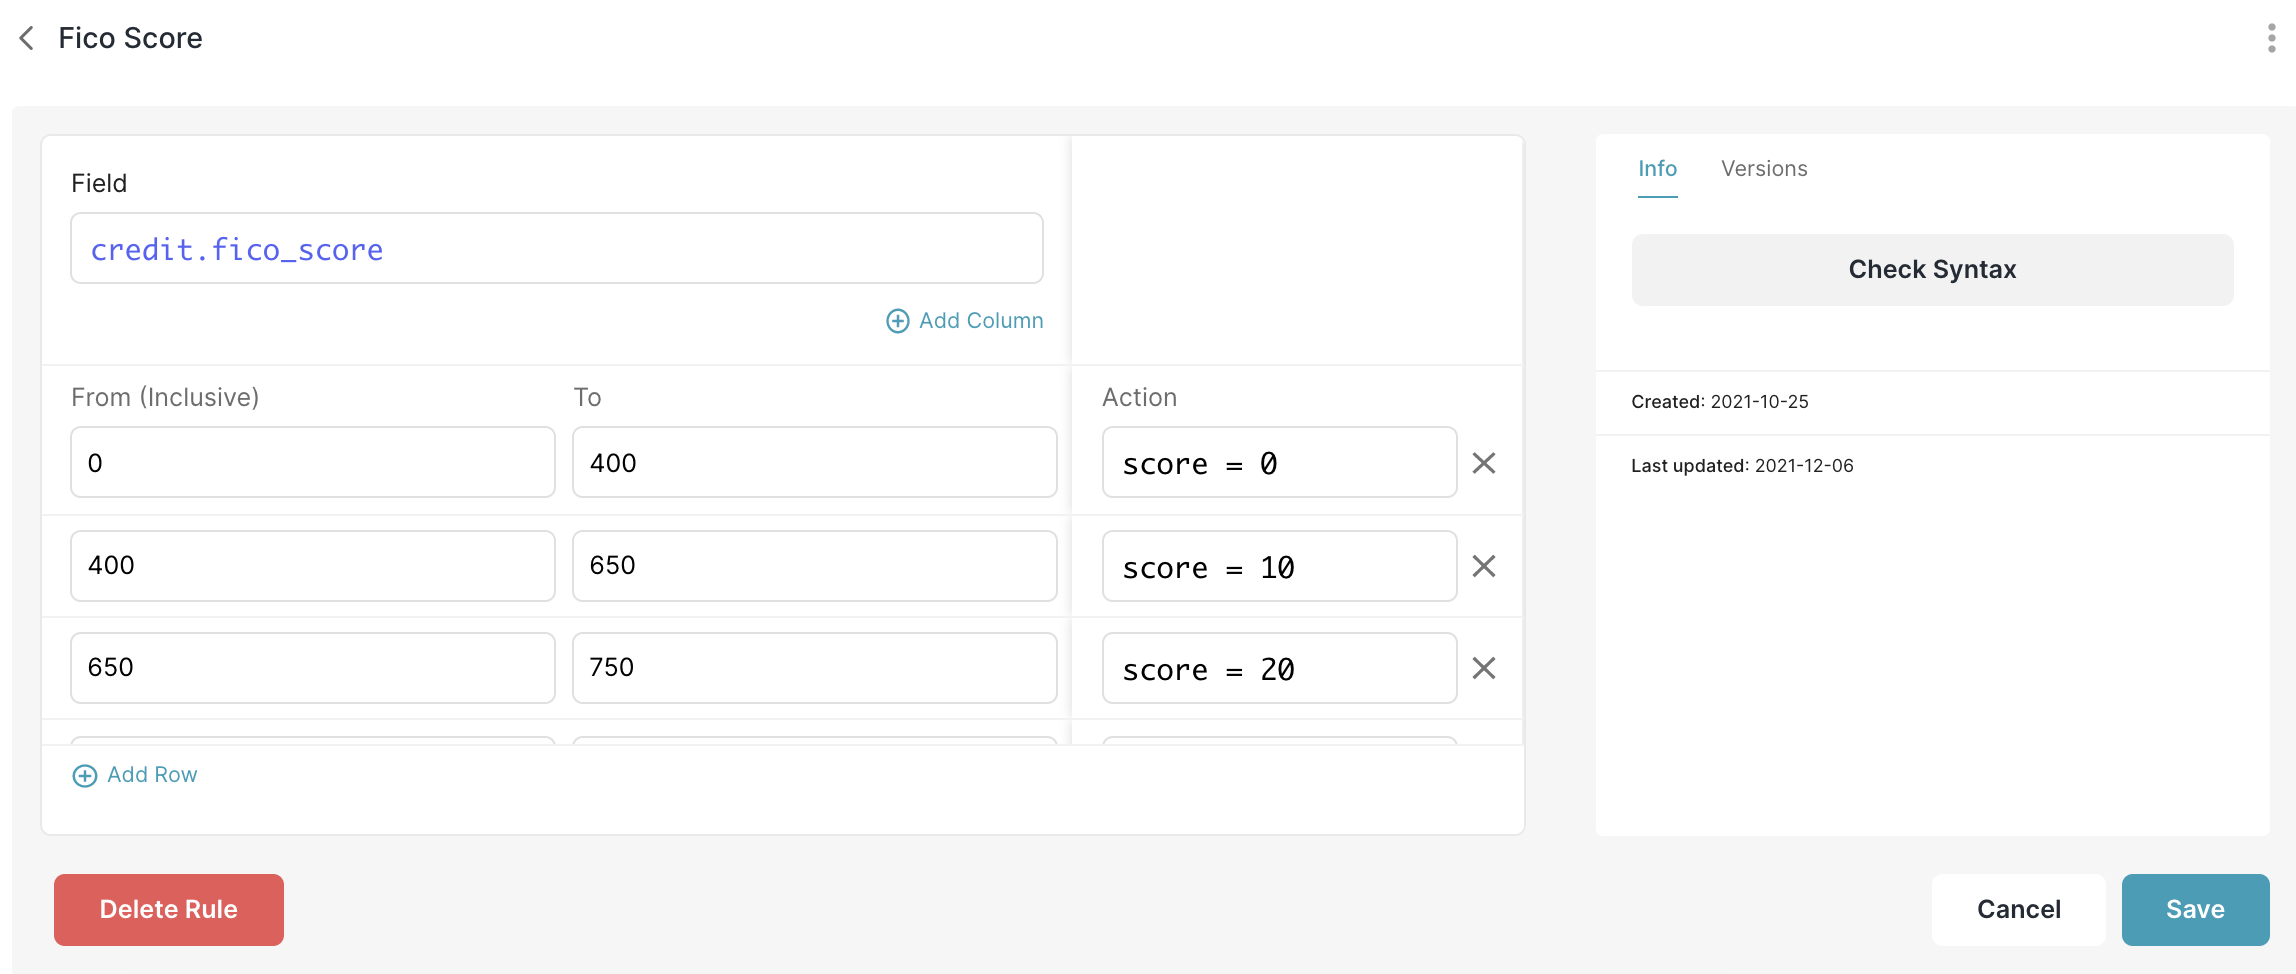Image resolution: width=2296 pixels, height=974 pixels.
Task: Remove the row with action score = 10
Action: pyautogui.click(x=1484, y=566)
